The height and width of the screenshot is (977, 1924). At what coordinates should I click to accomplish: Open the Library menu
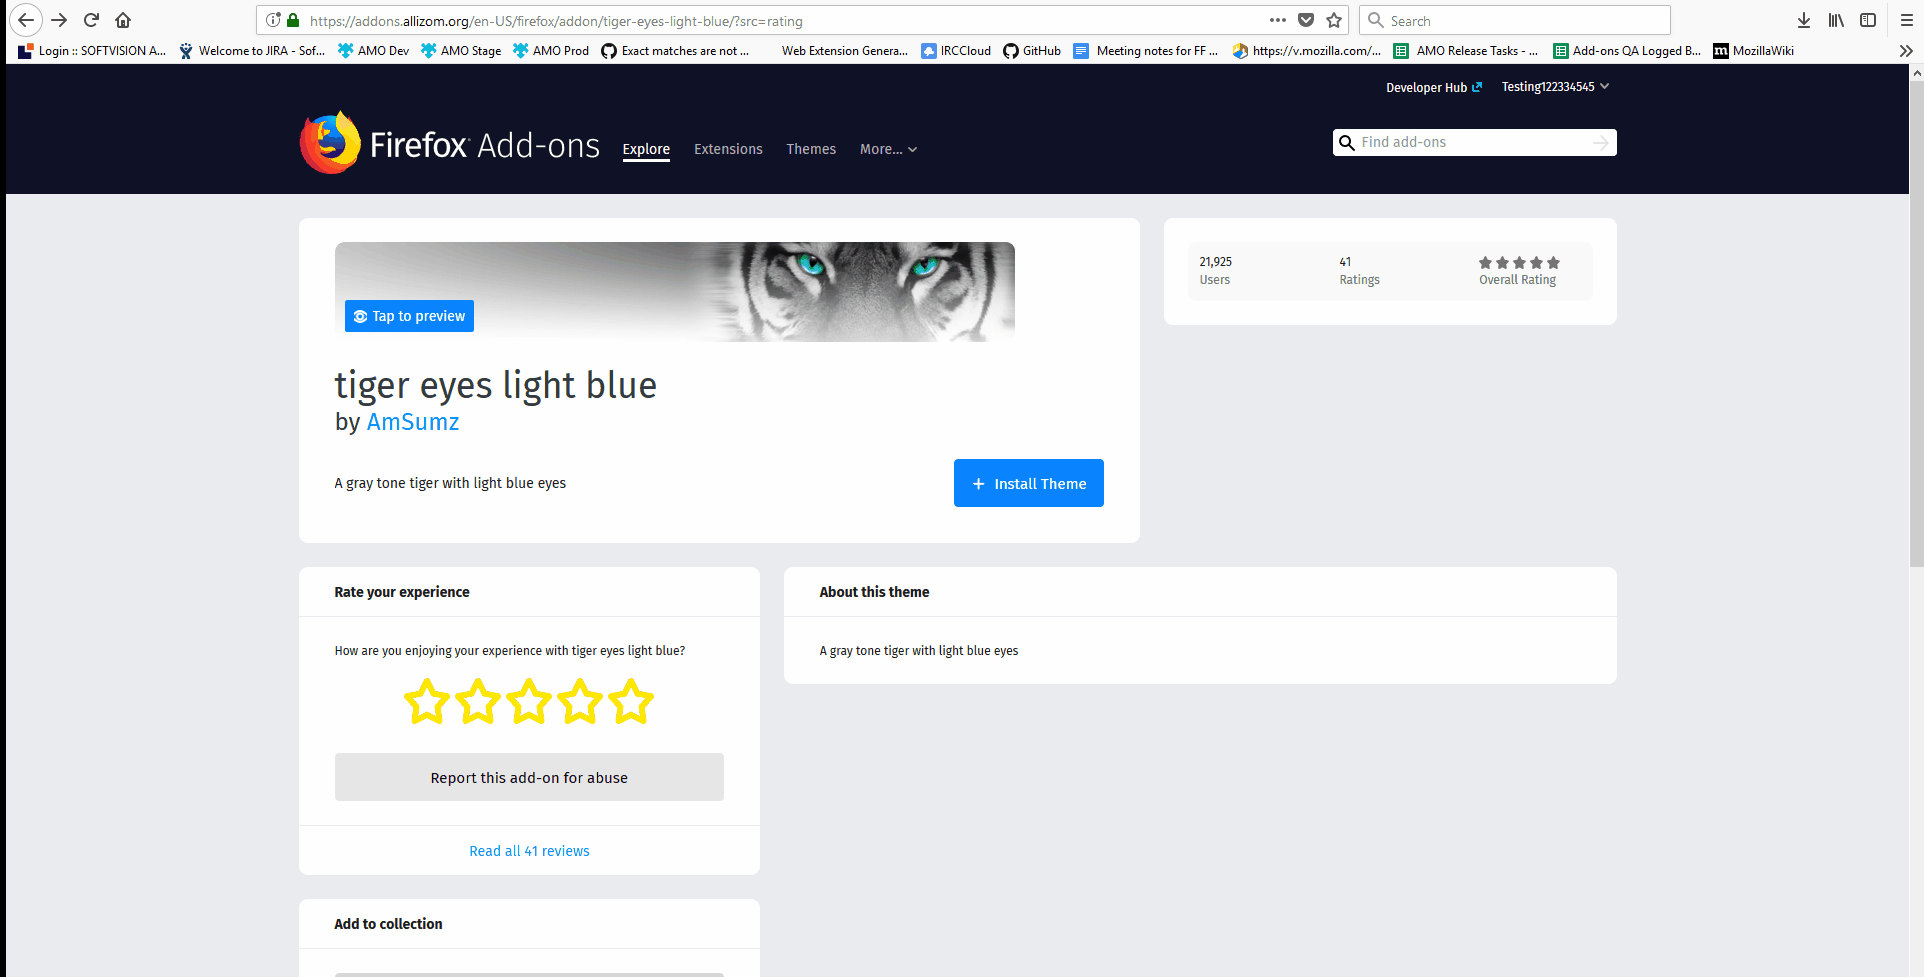(1836, 20)
